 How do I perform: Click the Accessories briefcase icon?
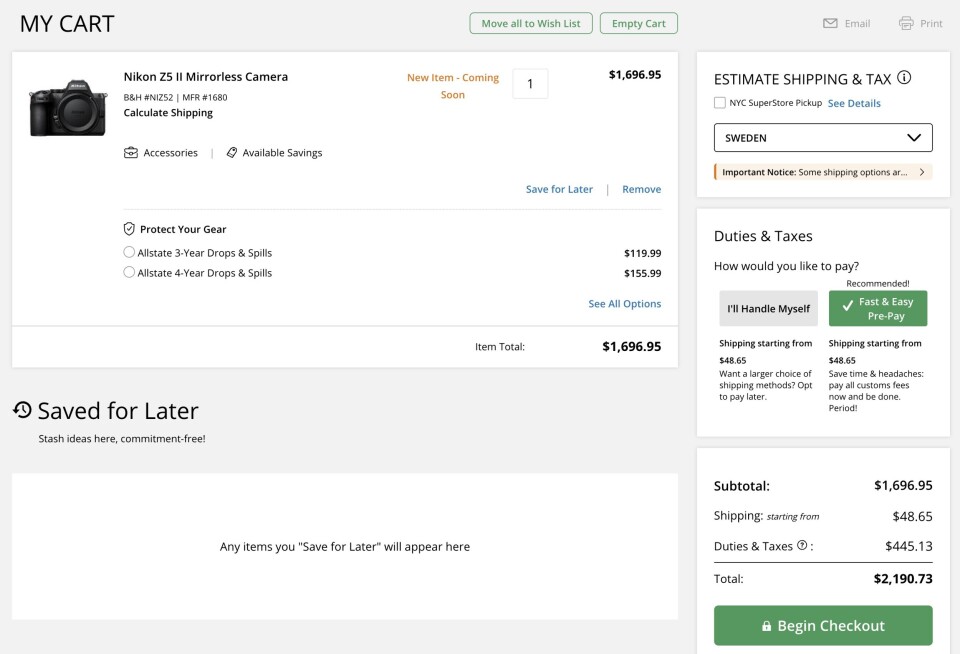pyautogui.click(x=131, y=153)
